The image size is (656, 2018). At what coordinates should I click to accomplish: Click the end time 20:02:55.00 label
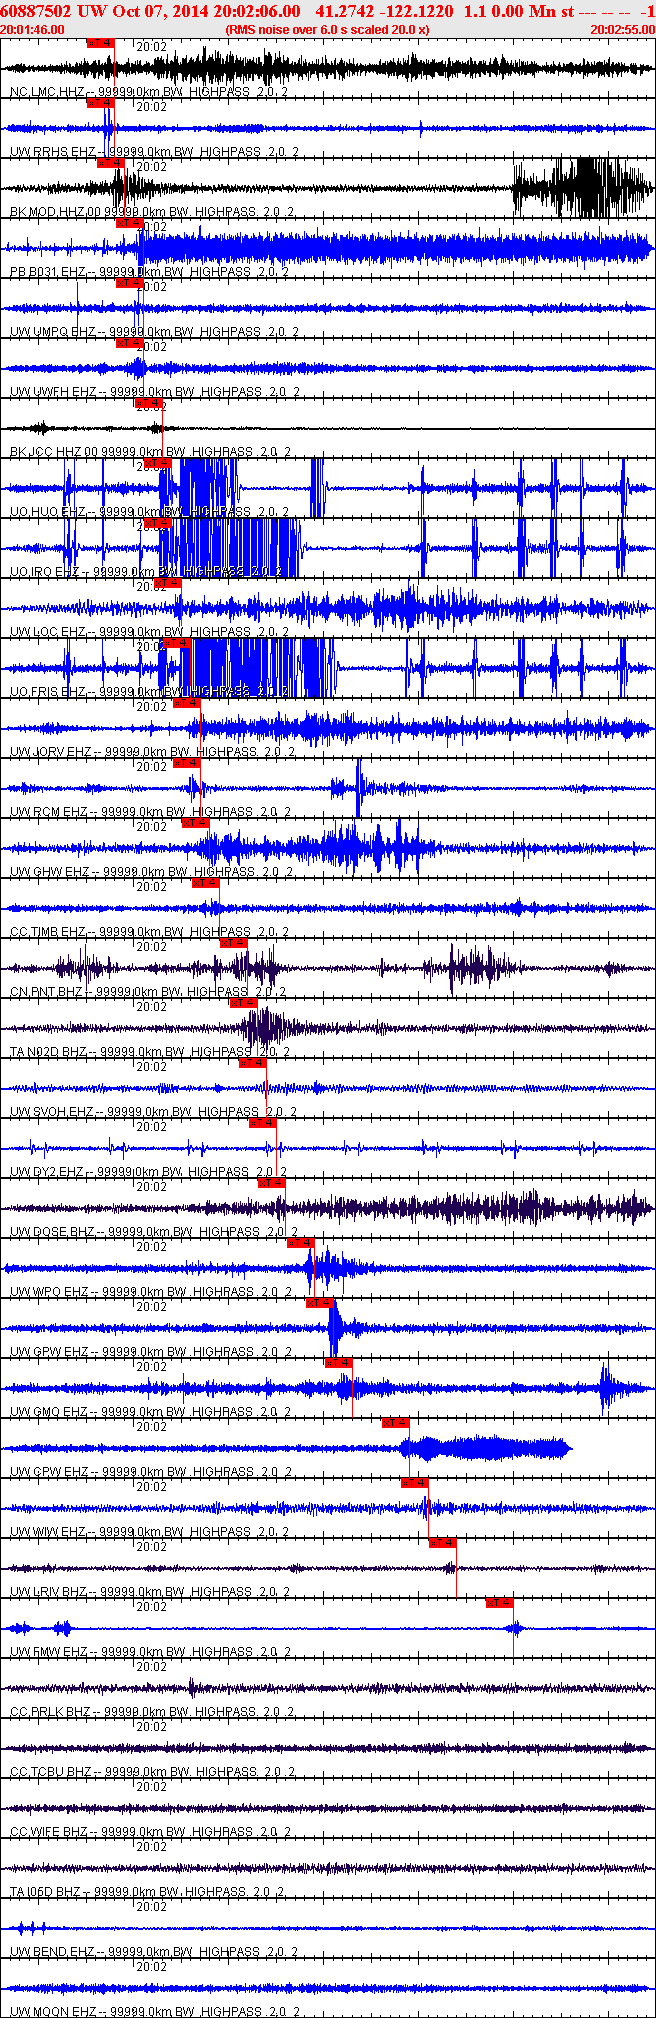tap(622, 29)
